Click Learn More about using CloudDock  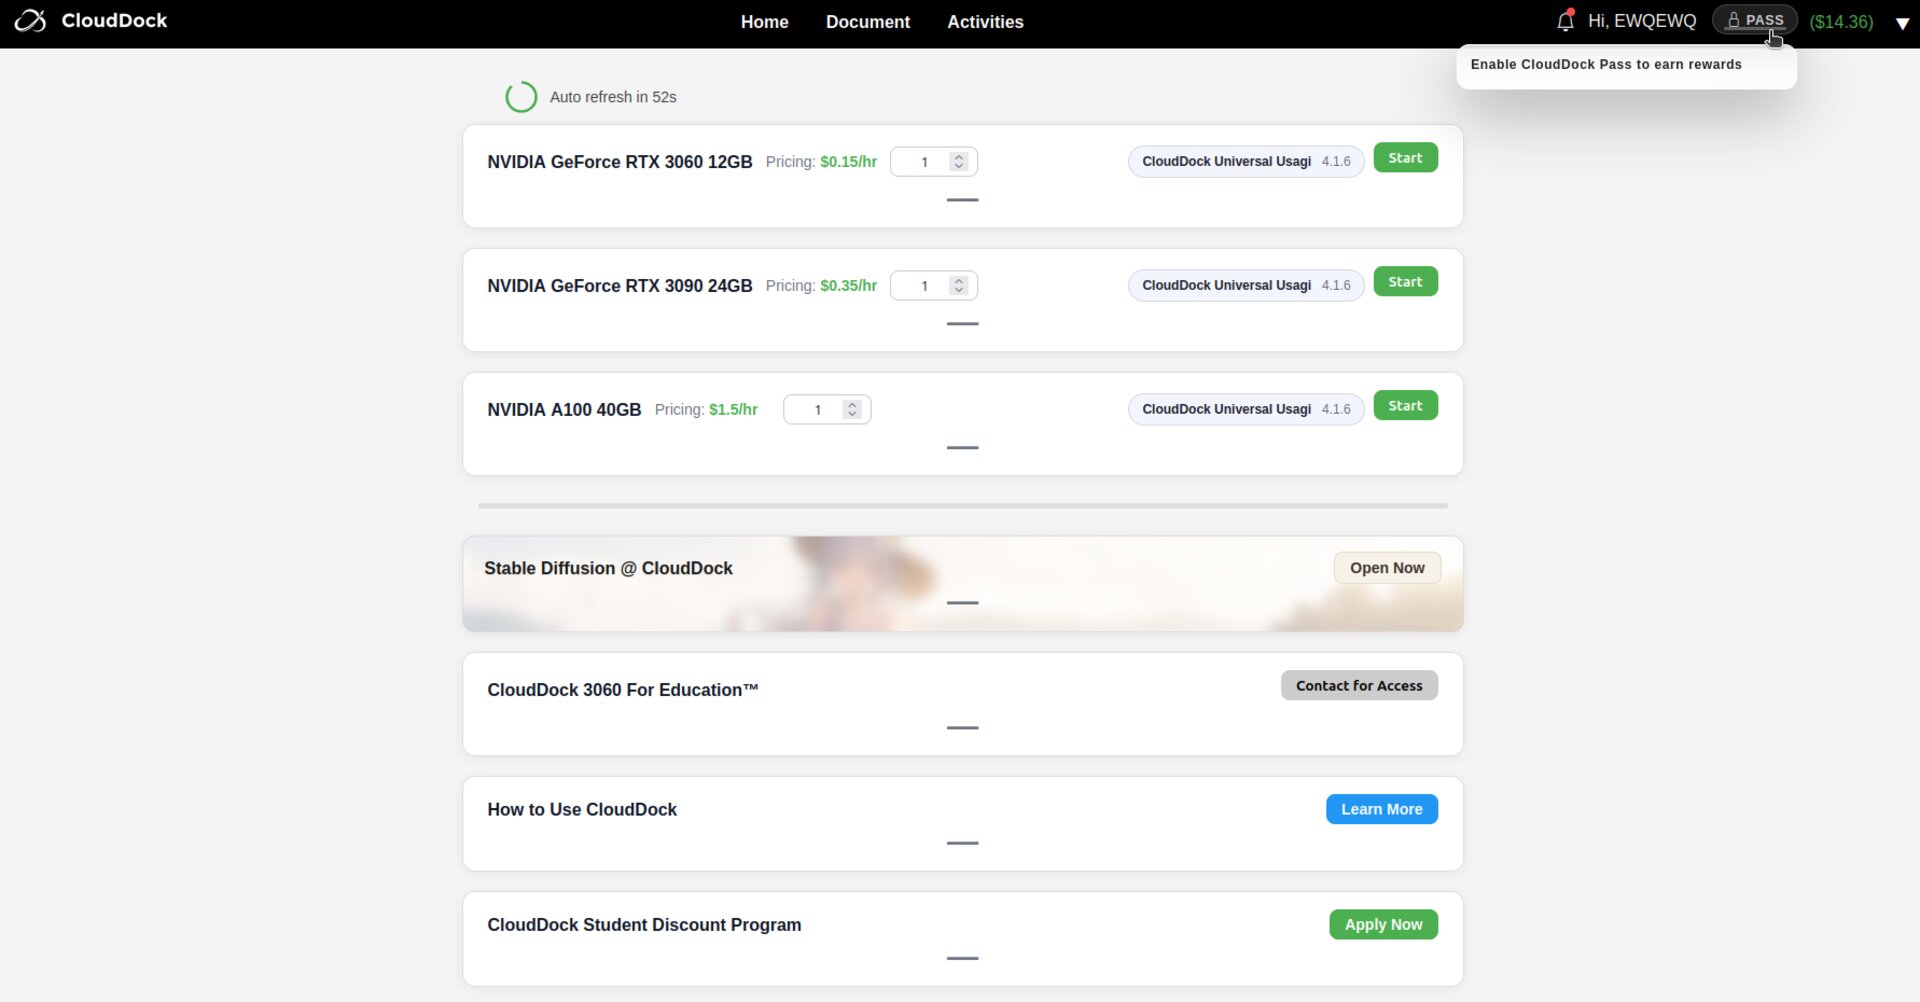tap(1381, 810)
